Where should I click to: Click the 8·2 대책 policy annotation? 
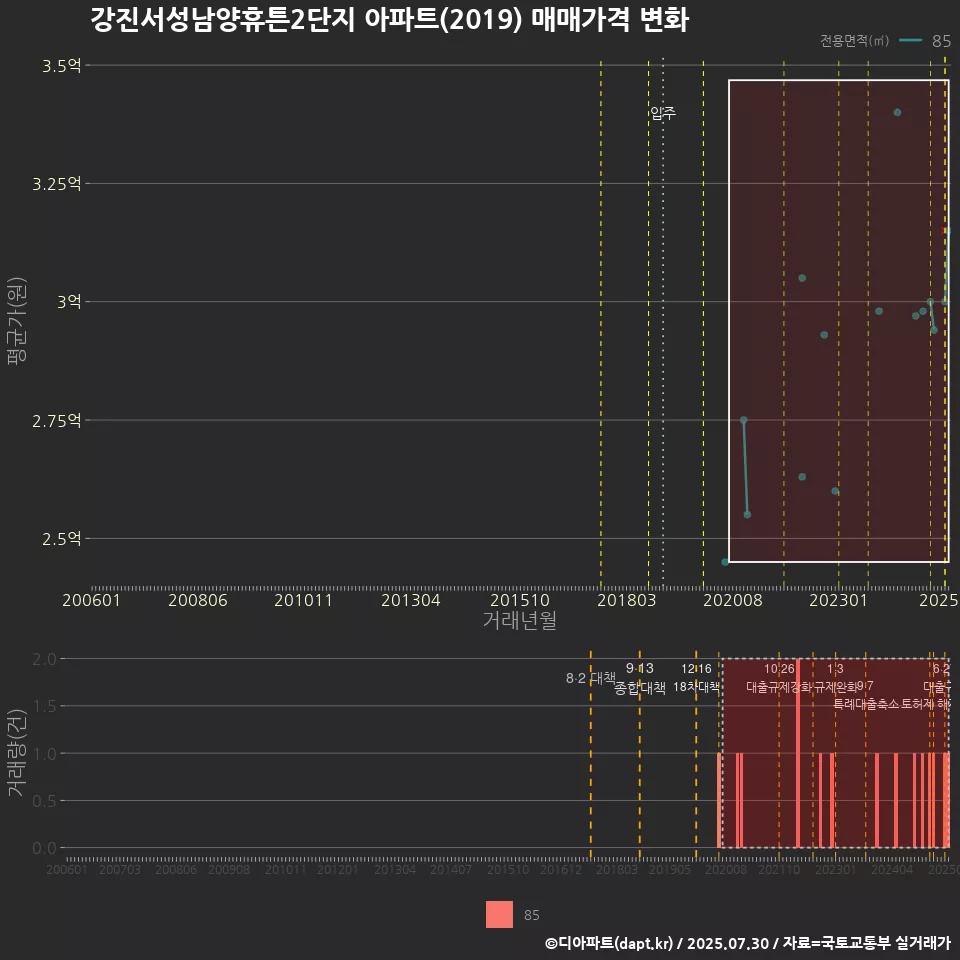point(591,678)
